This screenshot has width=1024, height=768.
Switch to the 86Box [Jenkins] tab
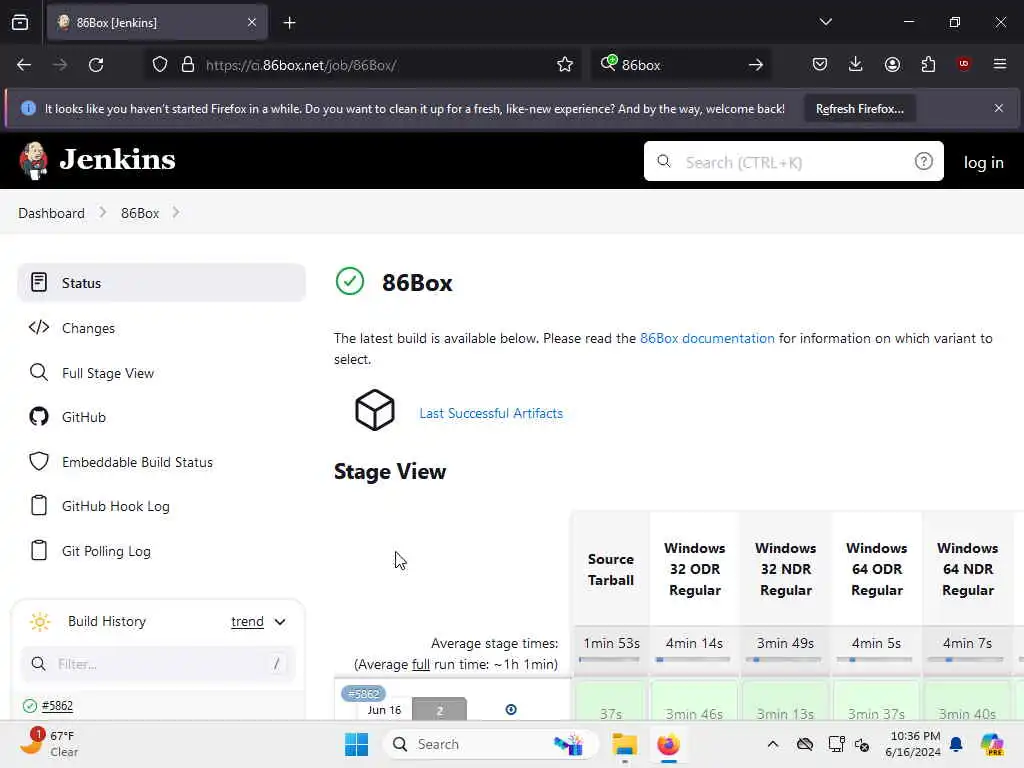tap(157, 23)
